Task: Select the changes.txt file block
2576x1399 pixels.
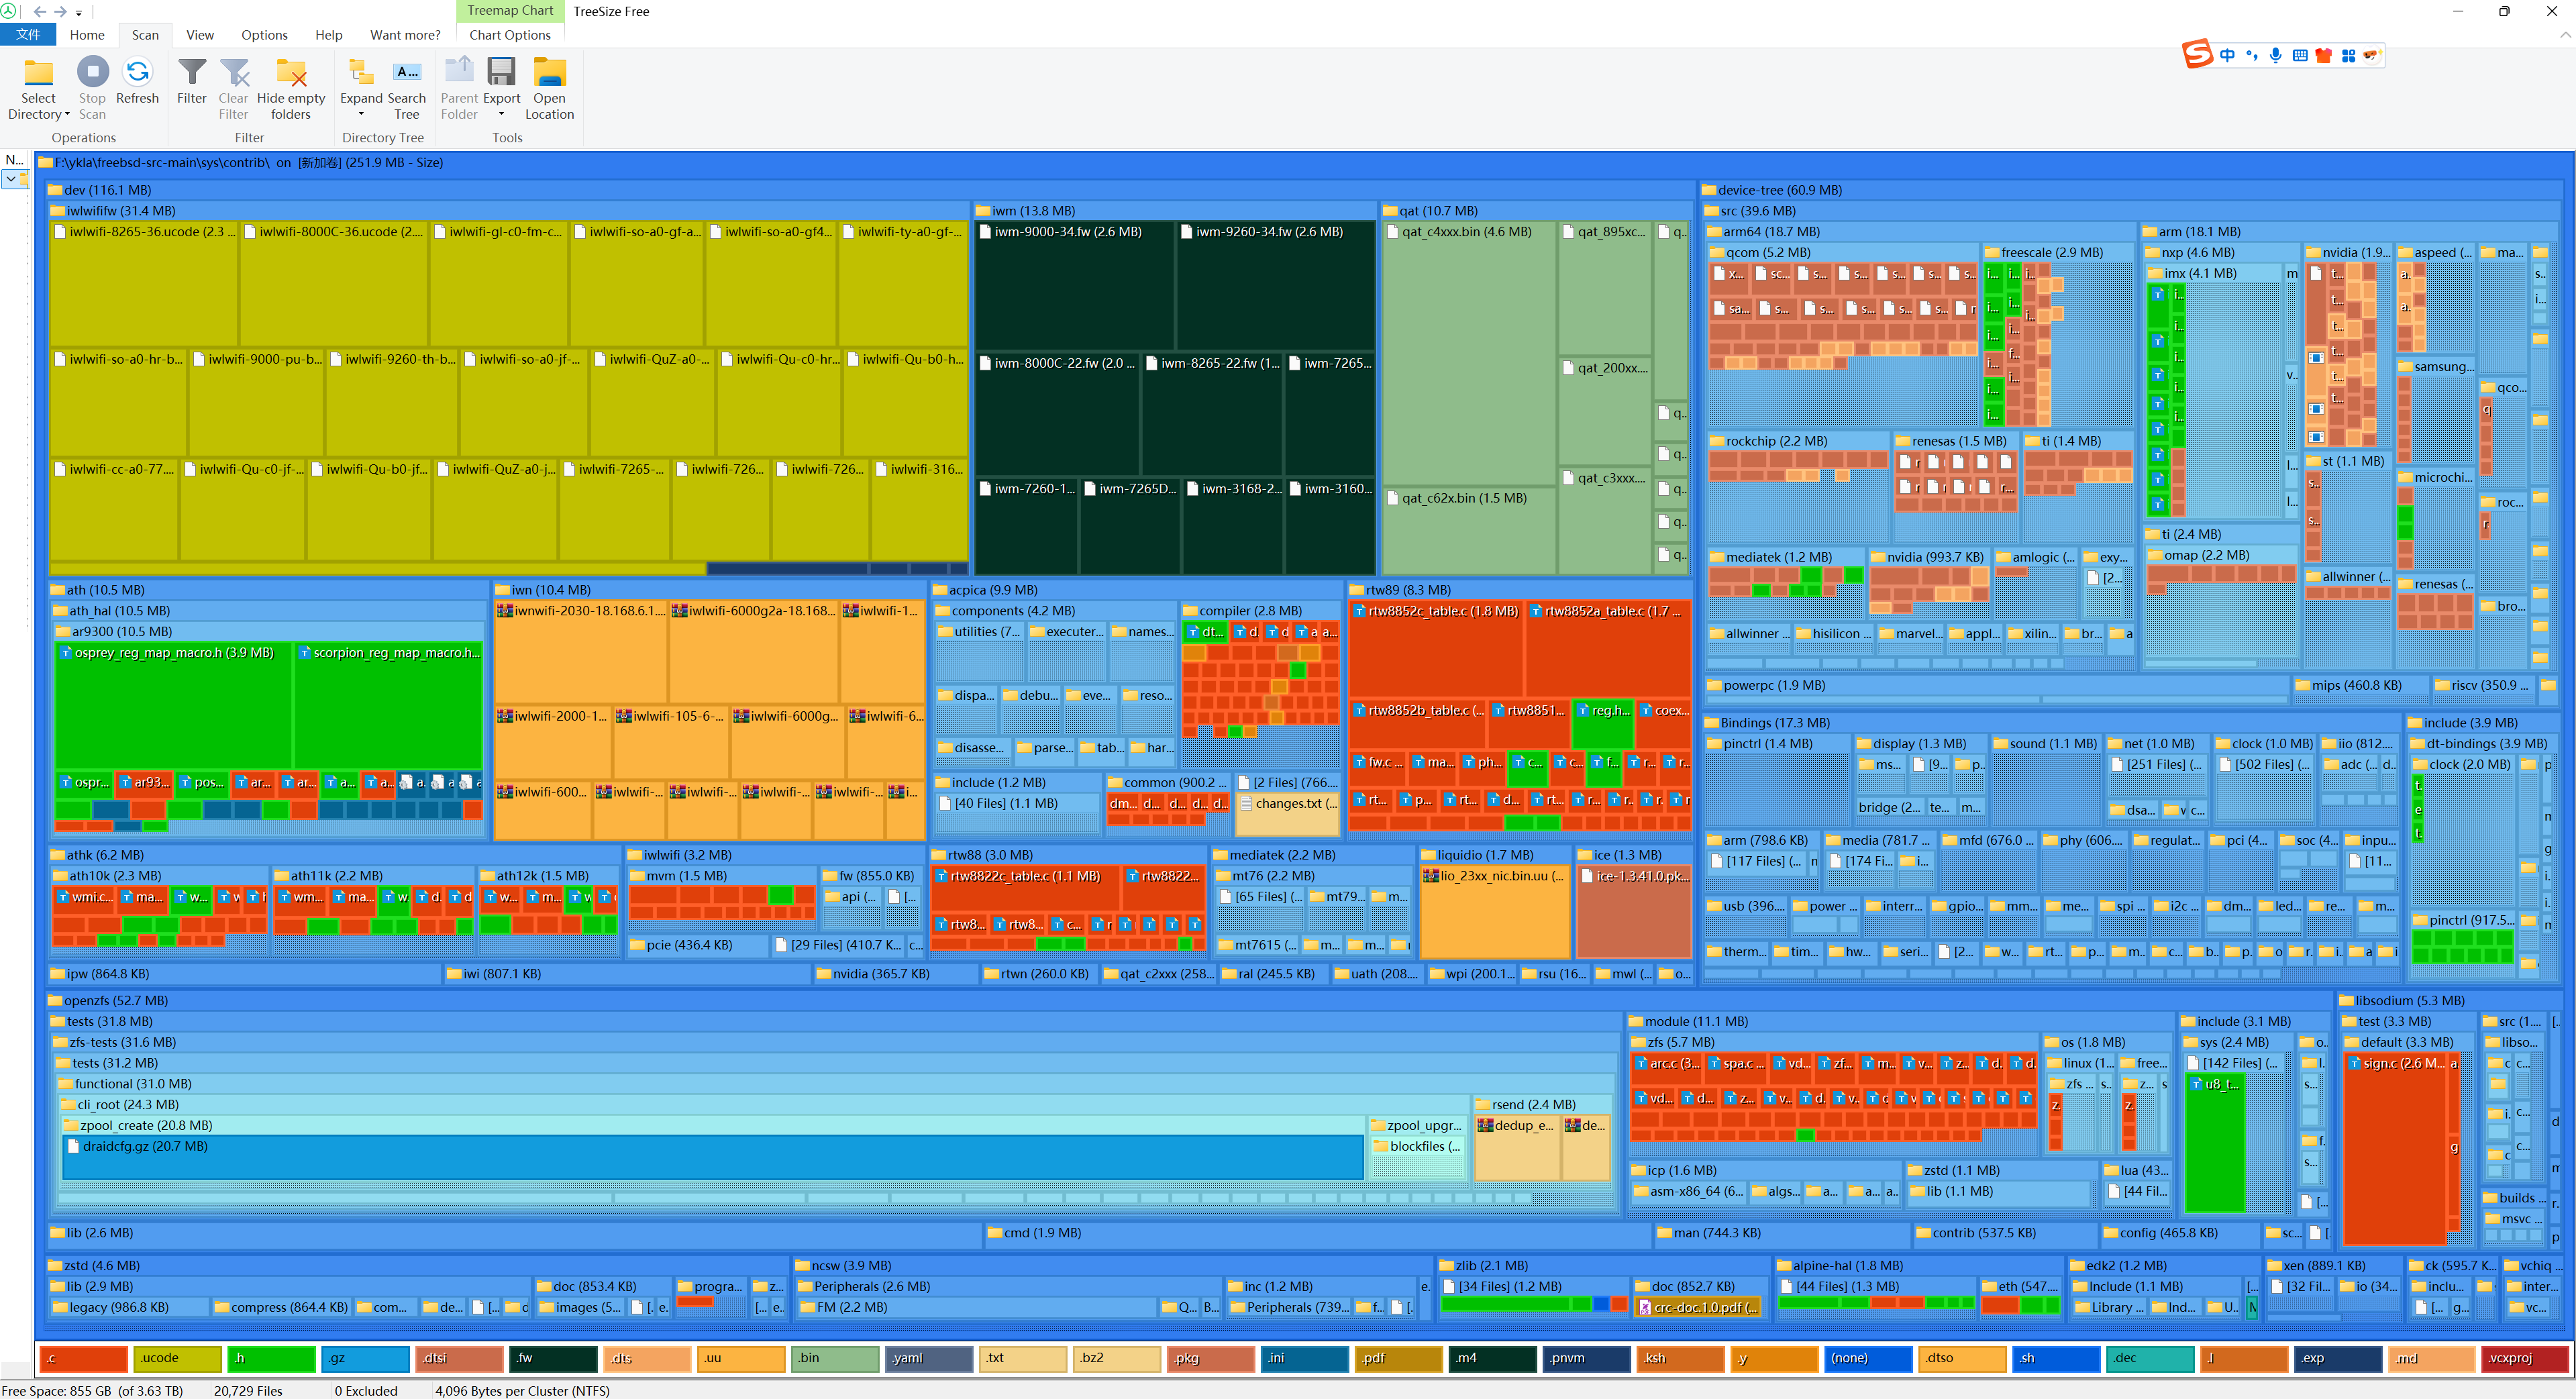Action: 1288,814
